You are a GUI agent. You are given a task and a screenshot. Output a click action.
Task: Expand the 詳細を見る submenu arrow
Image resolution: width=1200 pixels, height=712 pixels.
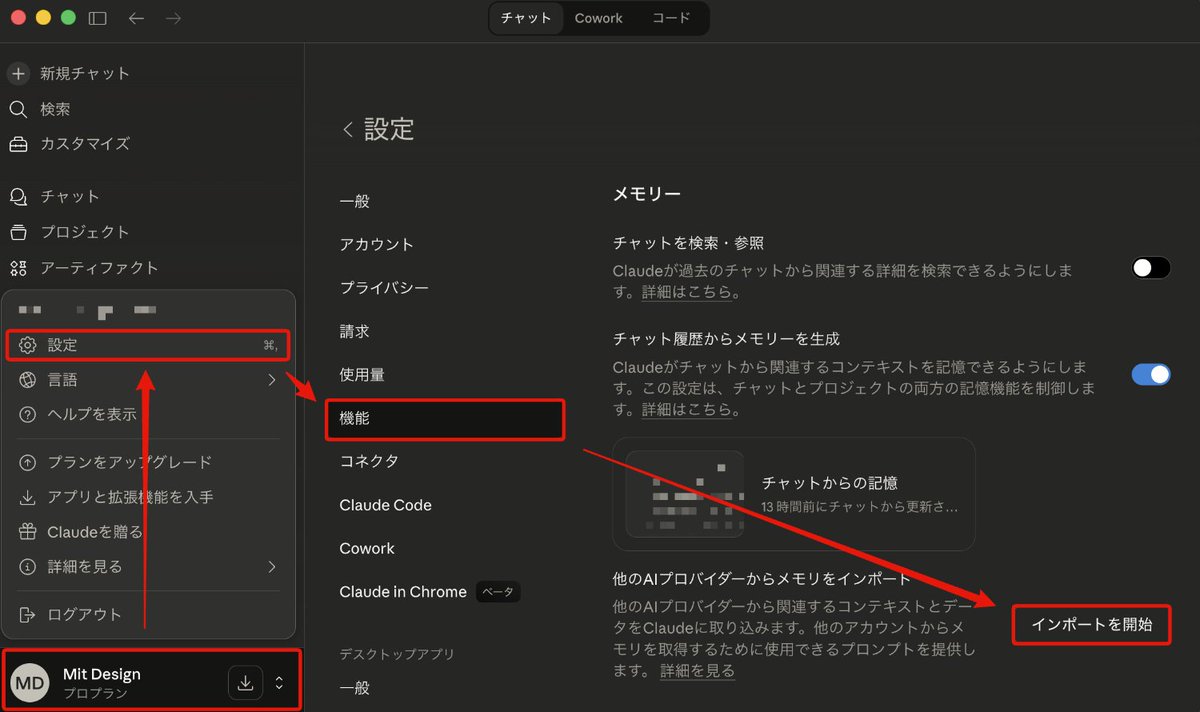coord(272,567)
